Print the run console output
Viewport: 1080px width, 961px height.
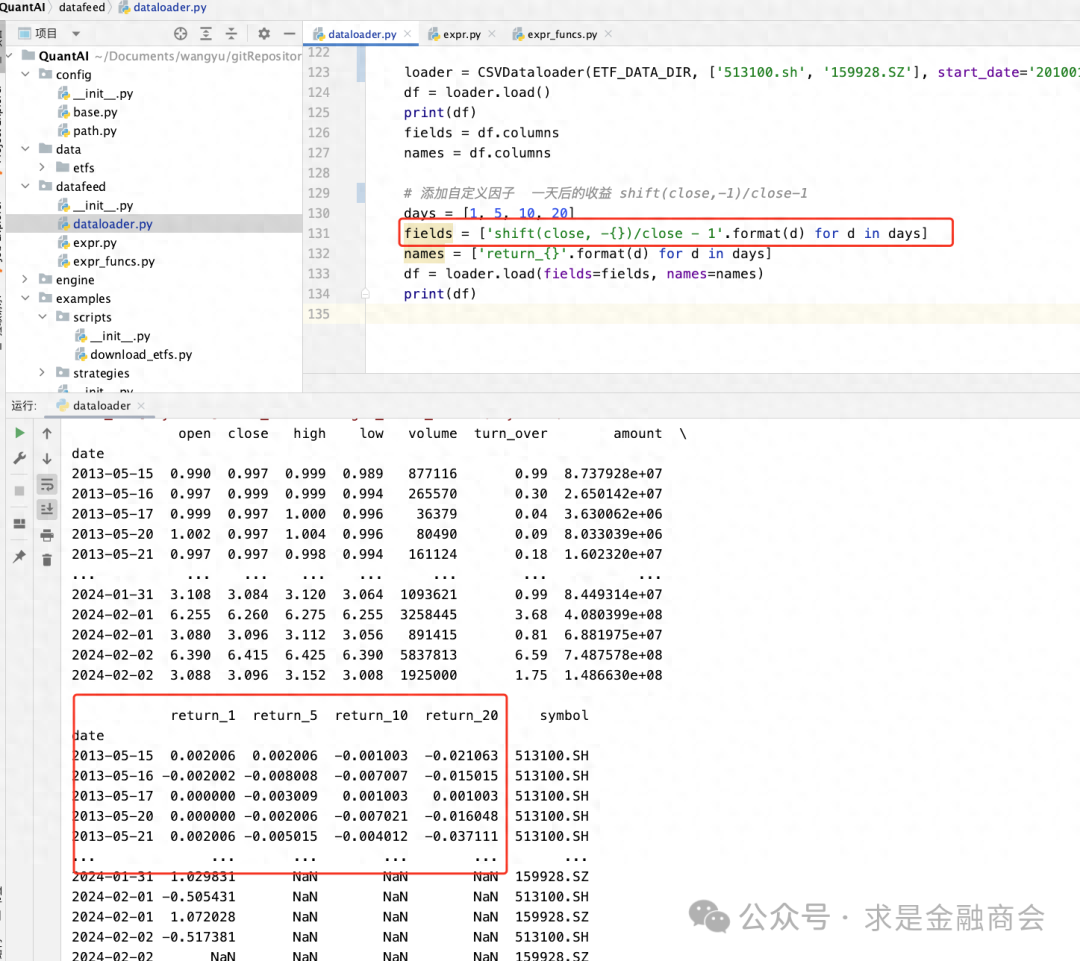tap(47, 535)
